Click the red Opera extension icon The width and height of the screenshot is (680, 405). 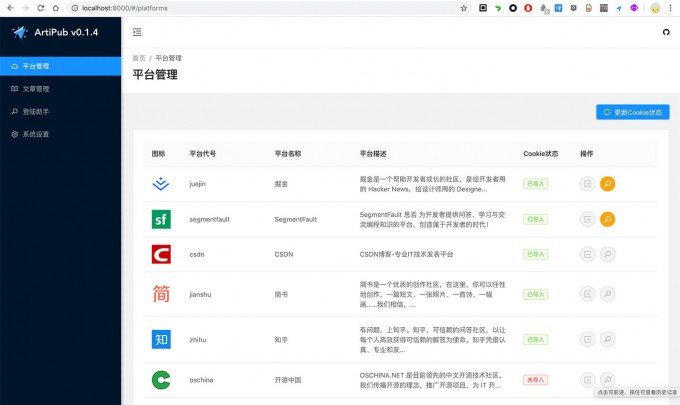click(x=528, y=8)
